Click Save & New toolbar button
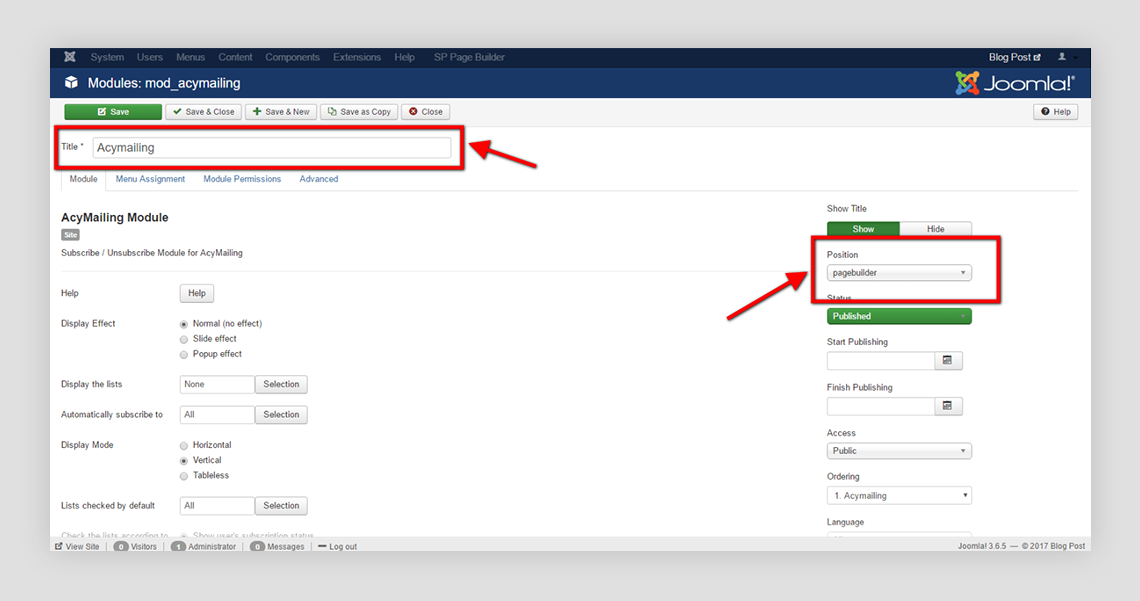 281,112
